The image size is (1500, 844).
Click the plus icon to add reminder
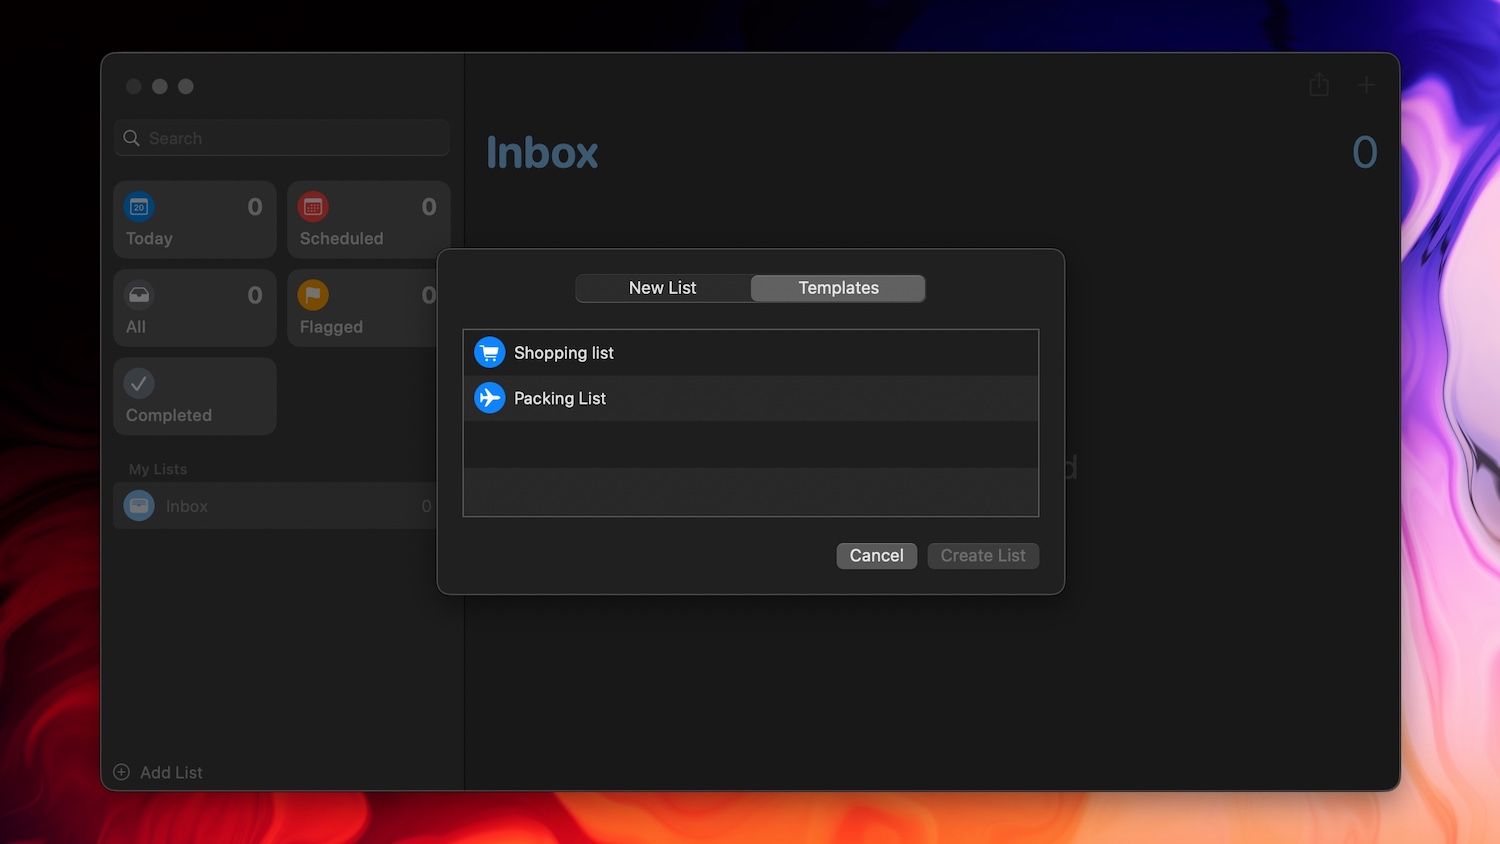pyautogui.click(x=1366, y=86)
